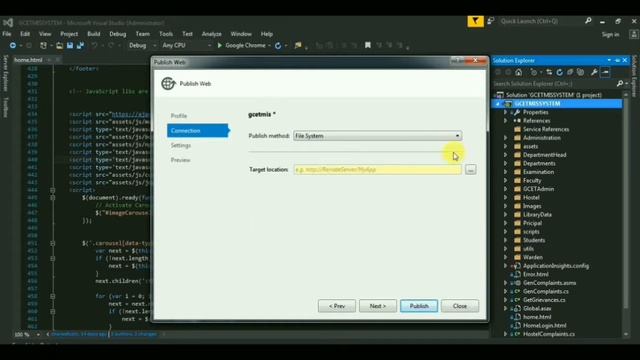This screenshot has height=360, width=640.
Task: Select the Warden folder
Action: (x=533, y=257)
